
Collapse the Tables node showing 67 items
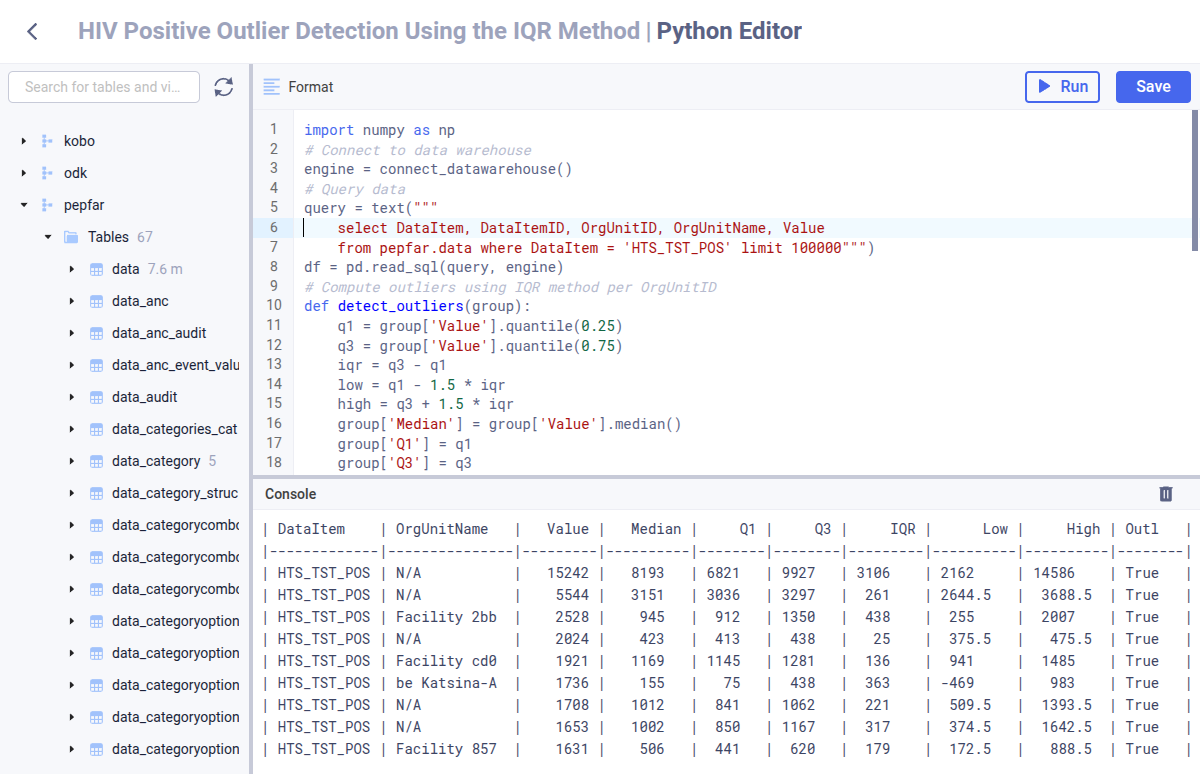[46, 237]
